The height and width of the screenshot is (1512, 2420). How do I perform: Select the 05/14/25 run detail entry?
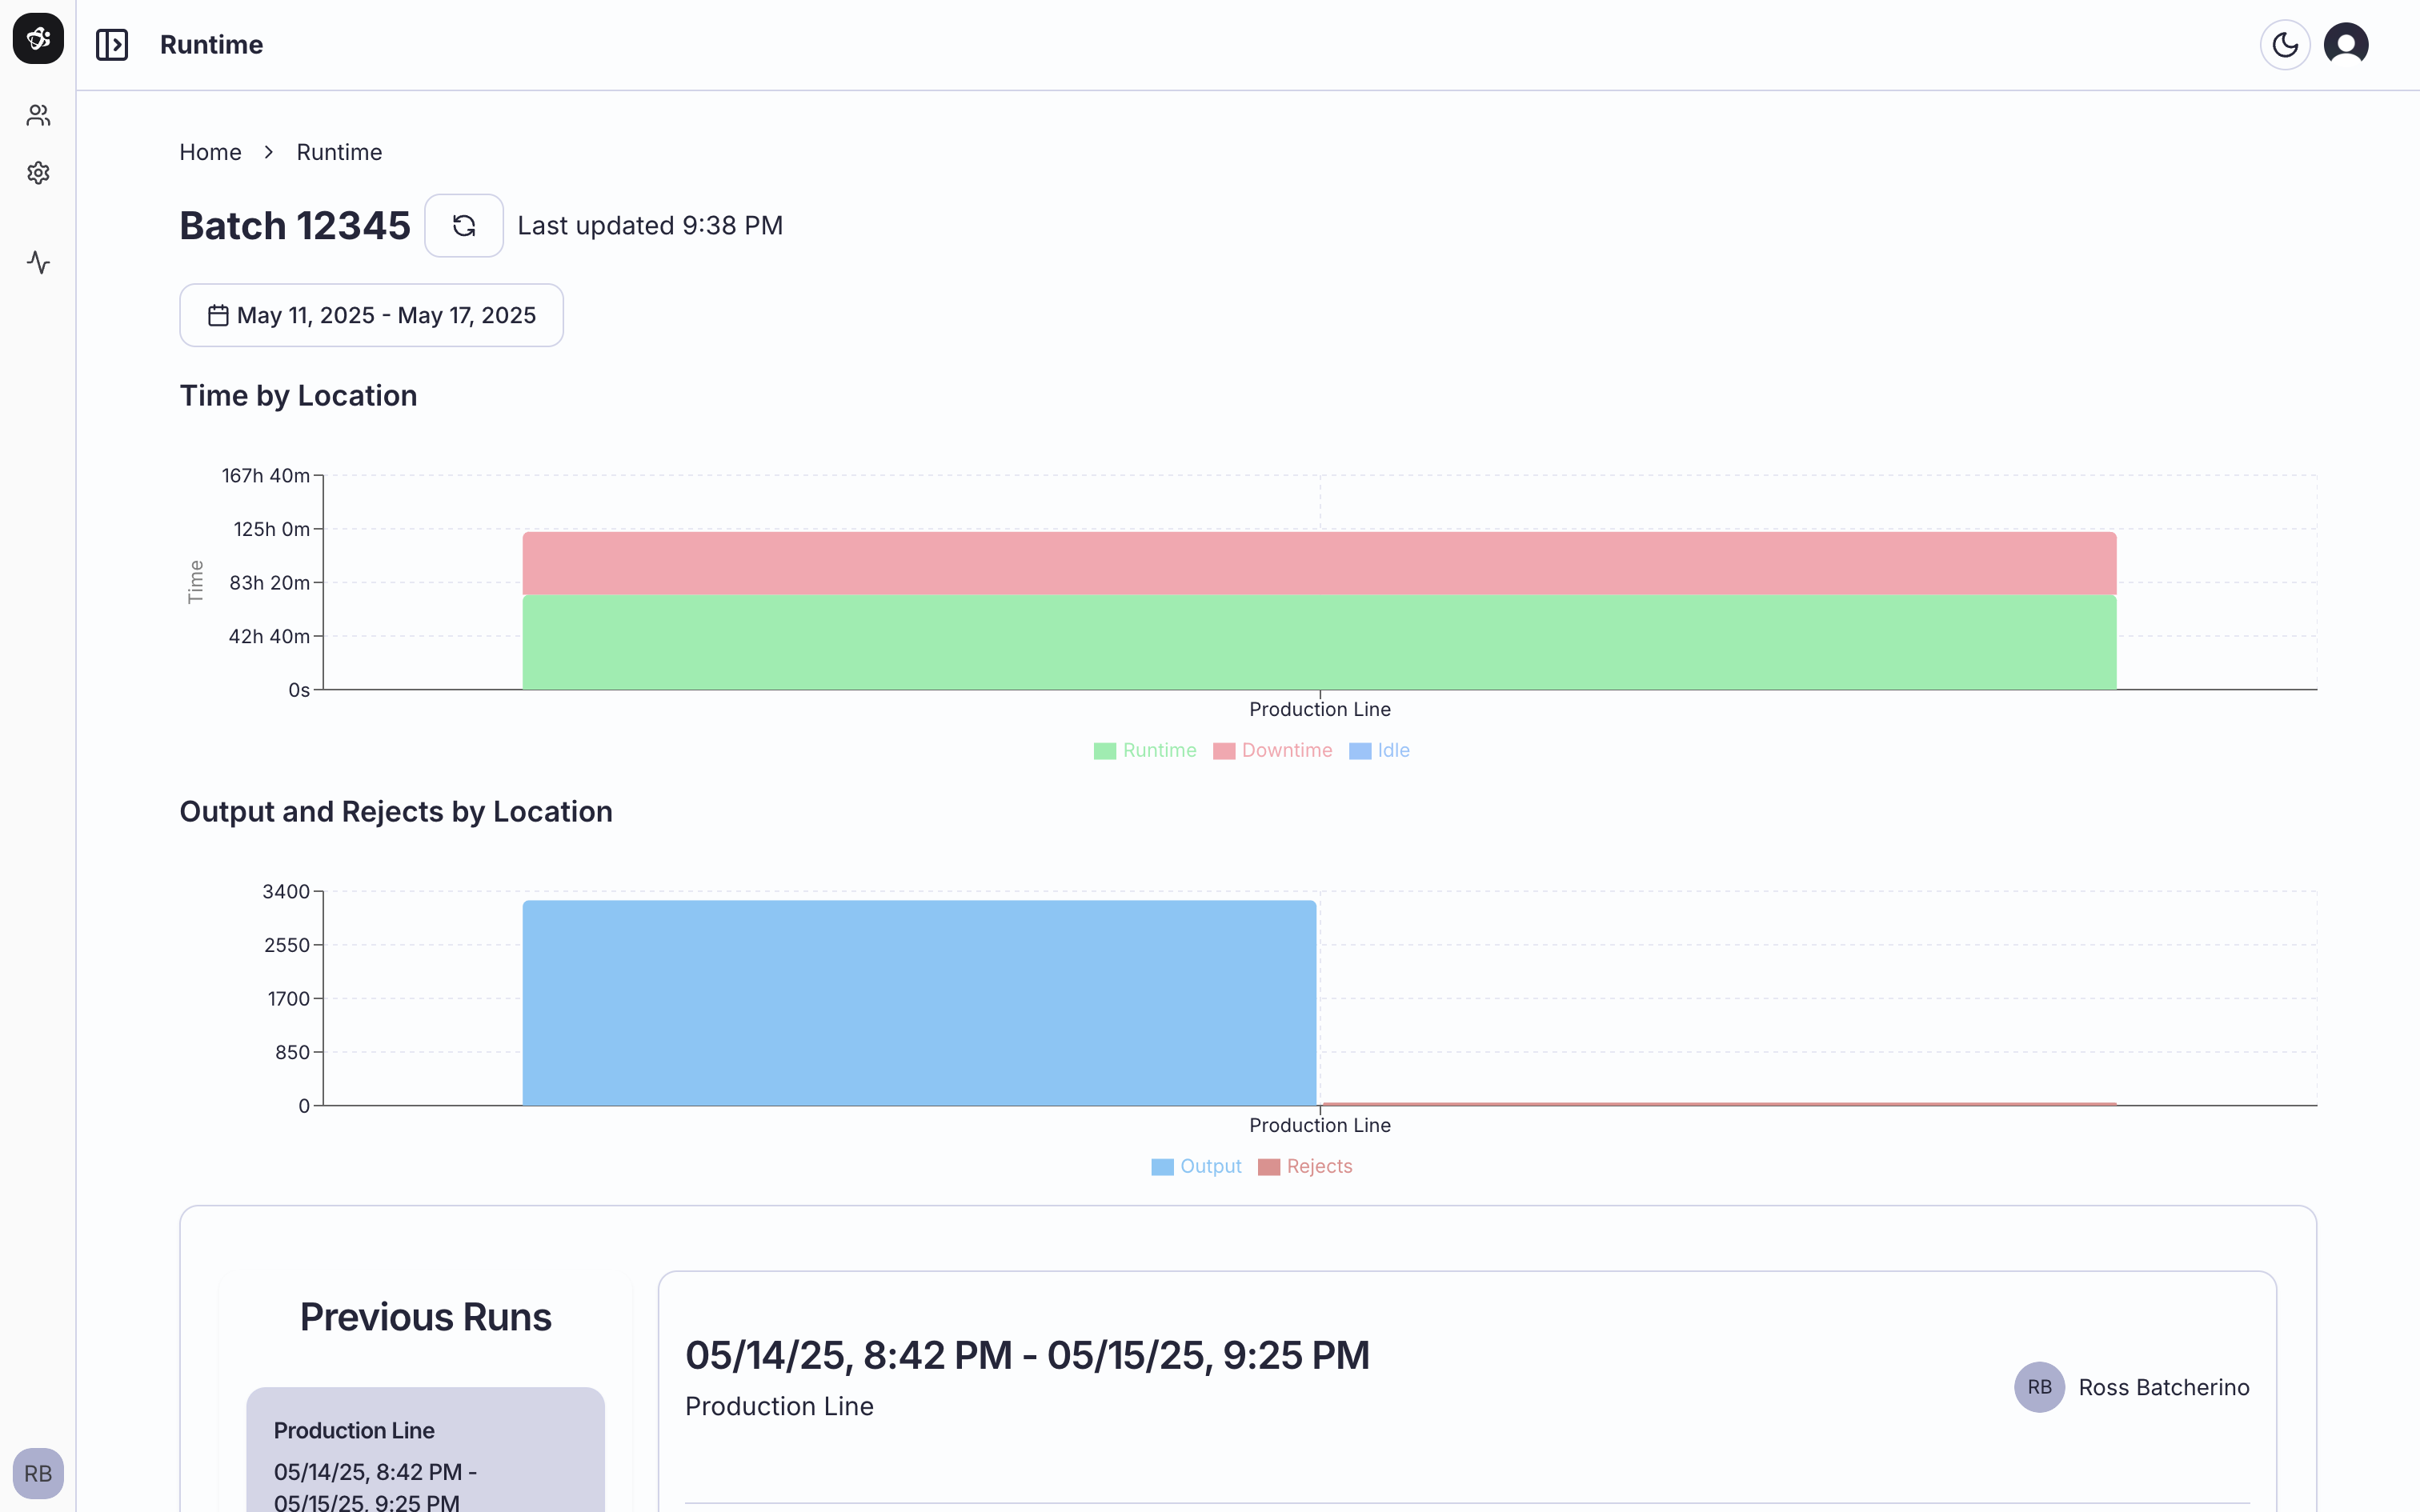click(x=1027, y=1355)
